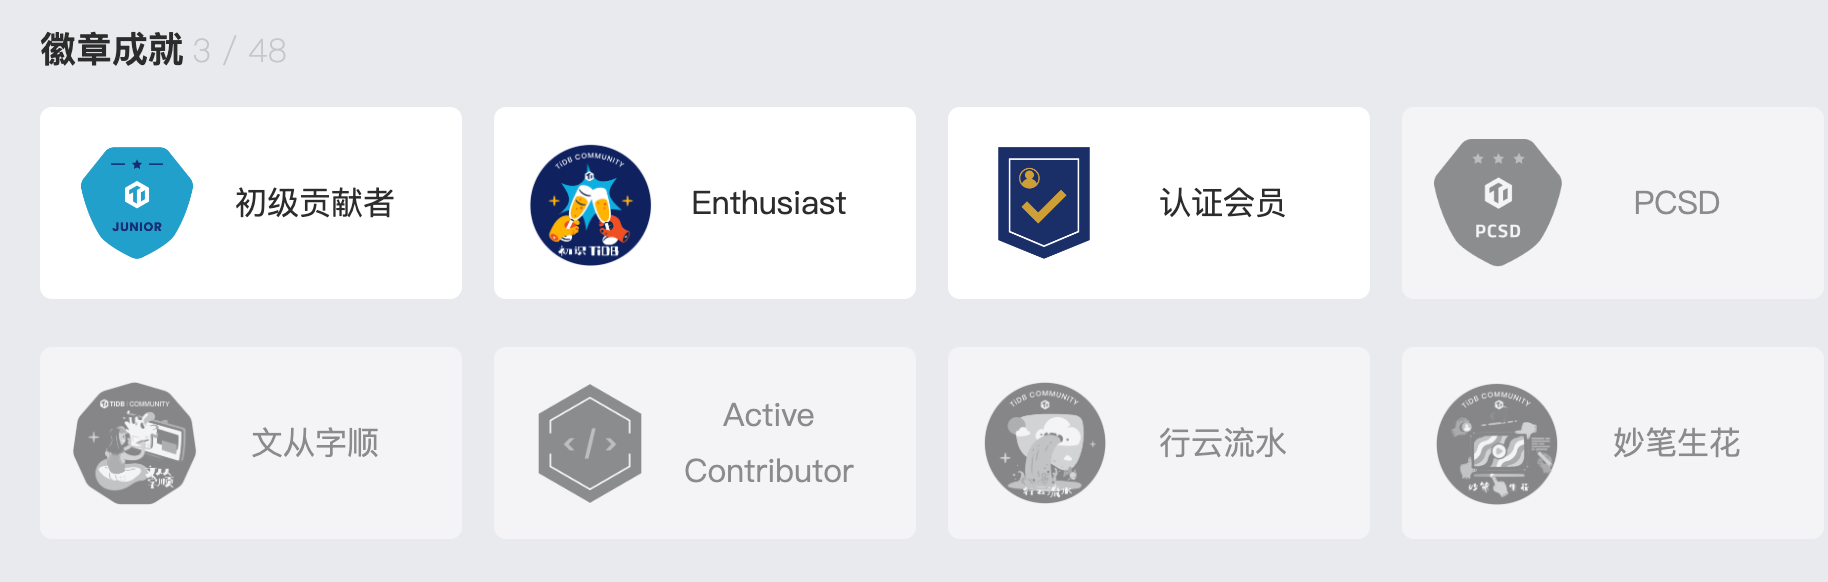The height and width of the screenshot is (582, 1828).
Task: Open the 认证会员 badge label
Action: click(x=1222, y=203)
